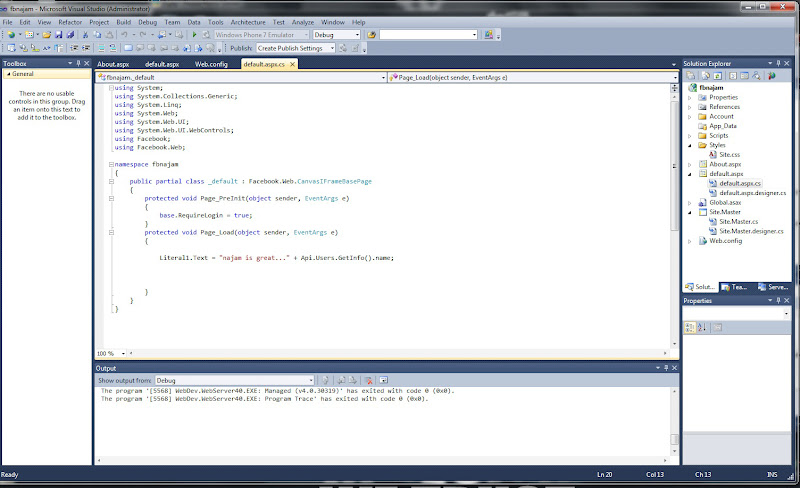The width and height of the screenshot is (800, 488).
Task: Click the Cut scissors icon
Action: [86, 35]
